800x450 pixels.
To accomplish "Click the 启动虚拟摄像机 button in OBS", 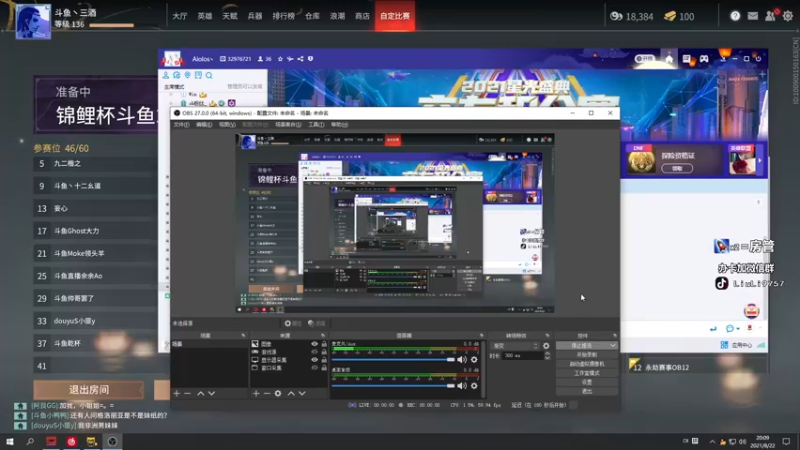I will click(x=587, y=364).
